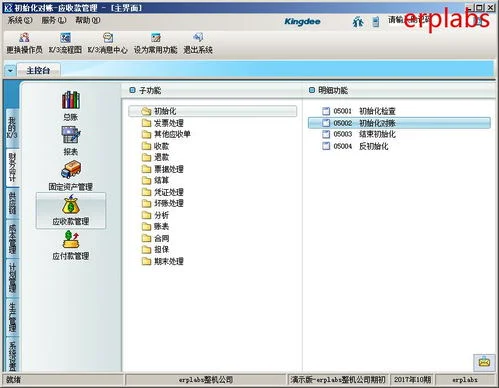Expand the dropdown arrow left of 主控台
The height and width of the screenshot is (388, 499).
coord(10,71)
